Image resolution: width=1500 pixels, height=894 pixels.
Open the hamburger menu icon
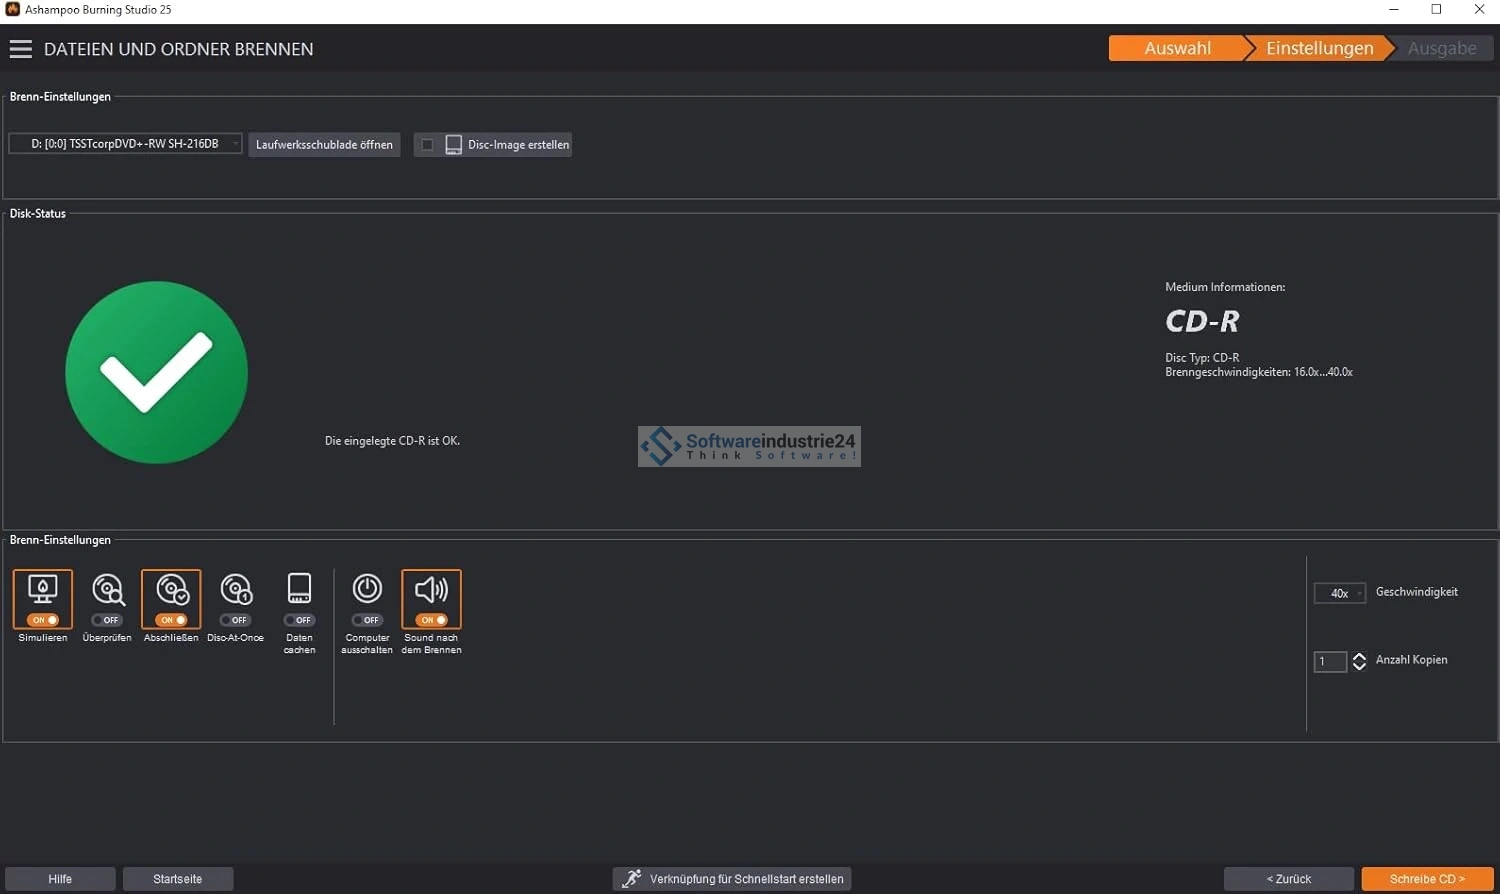(21, 49)
